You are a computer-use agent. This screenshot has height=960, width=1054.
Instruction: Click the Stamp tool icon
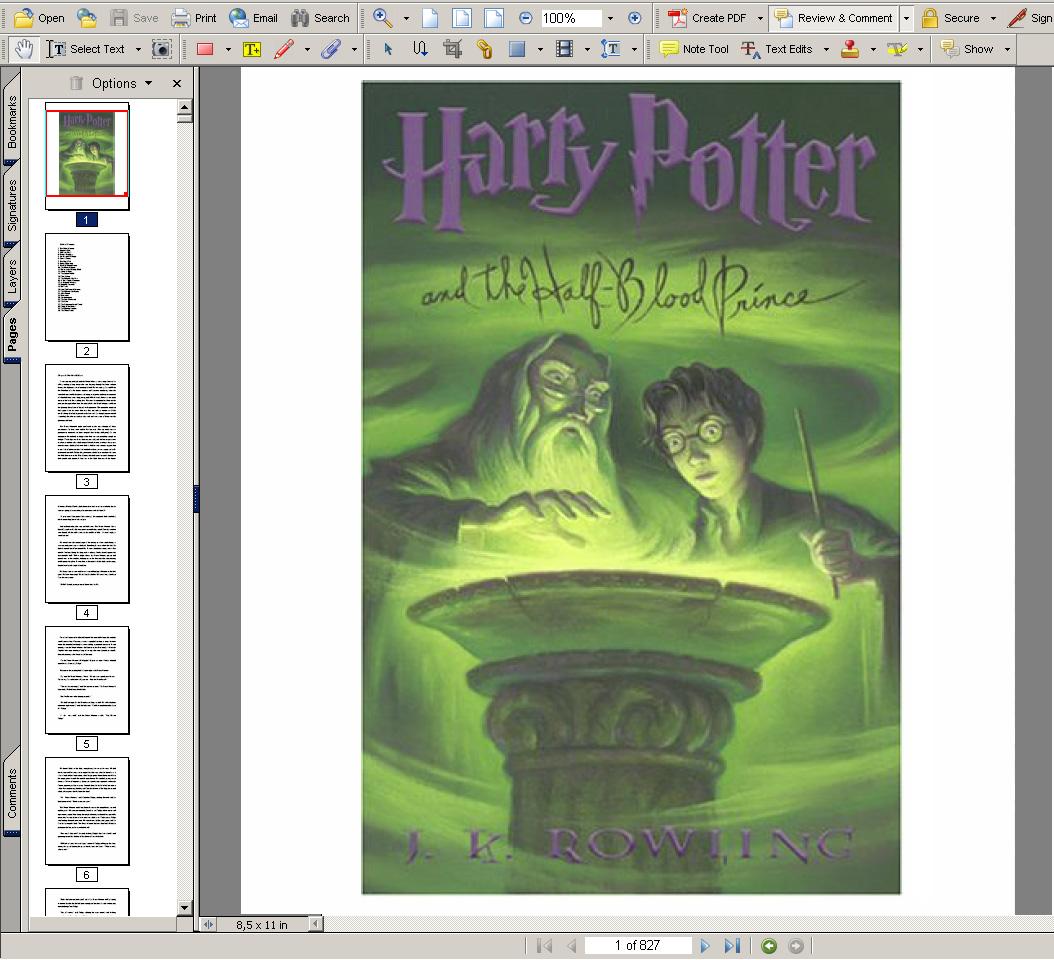click(x=850, y=49)
